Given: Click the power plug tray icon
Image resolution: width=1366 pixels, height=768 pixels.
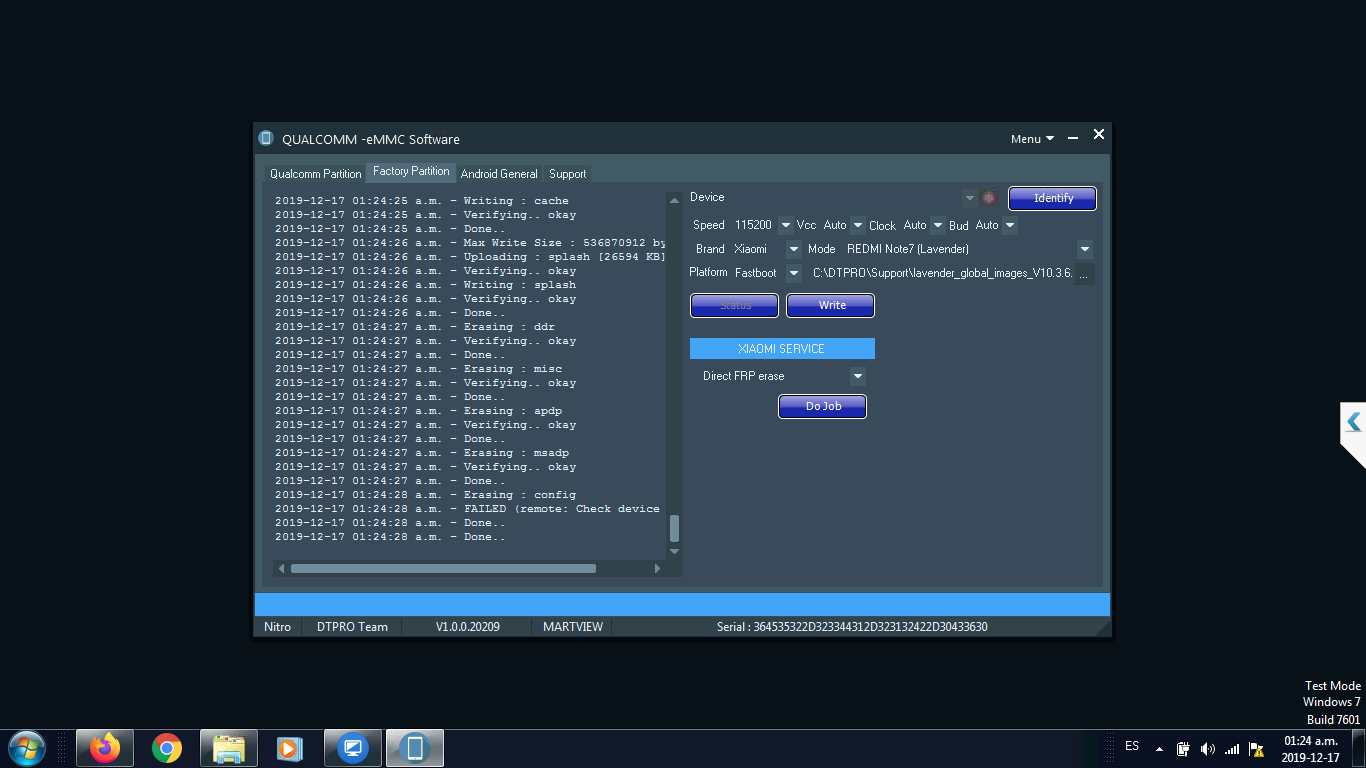Looking at the screenshot, I should coord(1183,748).
